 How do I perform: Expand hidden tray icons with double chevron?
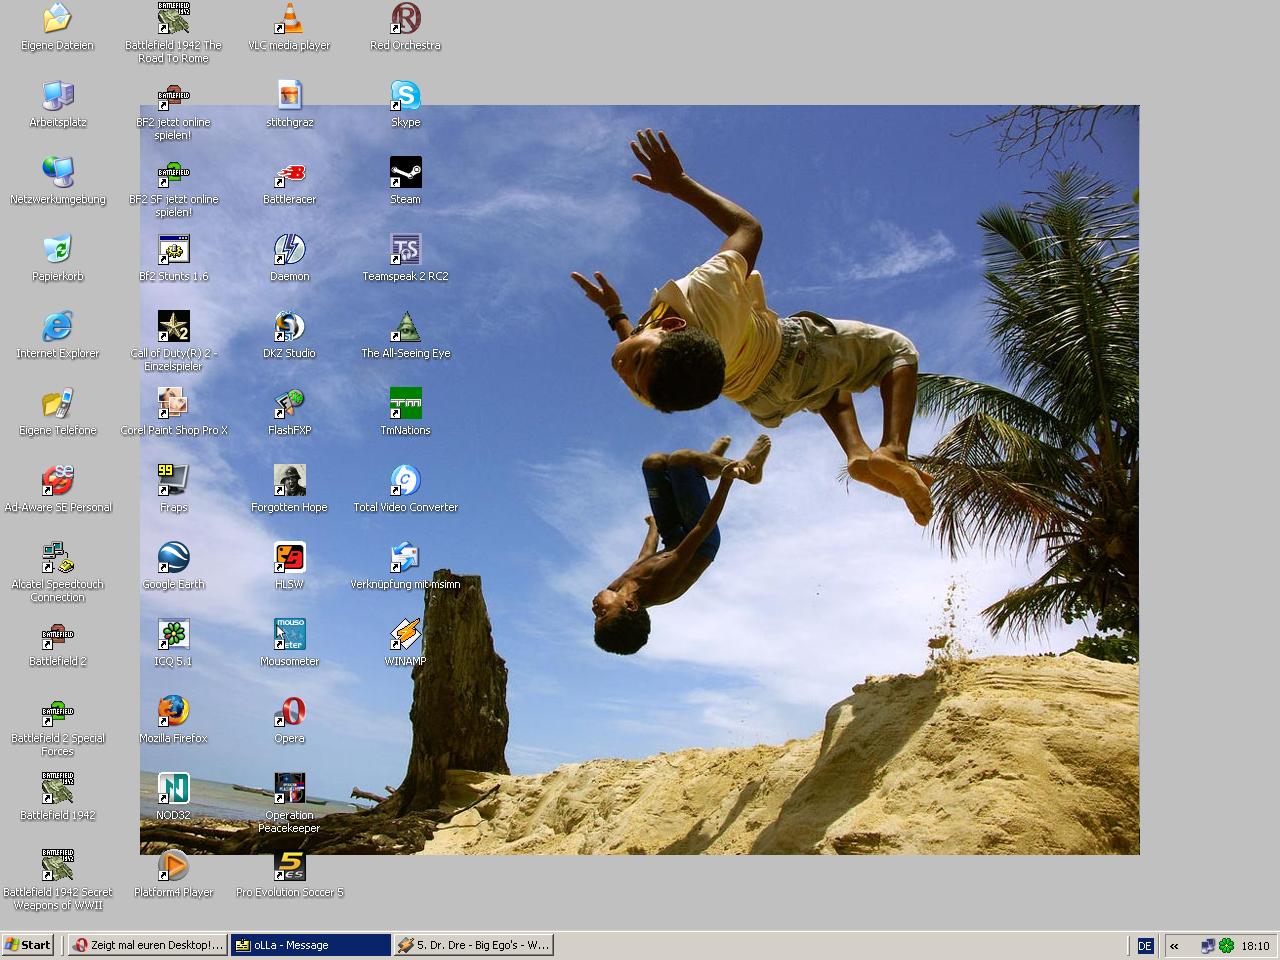click(1174, 945)
